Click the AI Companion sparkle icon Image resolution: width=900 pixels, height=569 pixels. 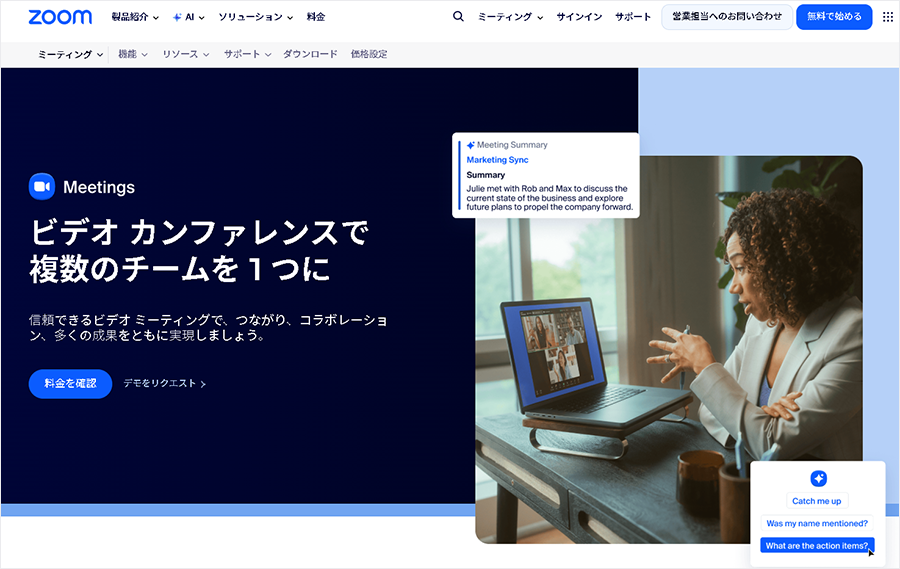point(818,478)
